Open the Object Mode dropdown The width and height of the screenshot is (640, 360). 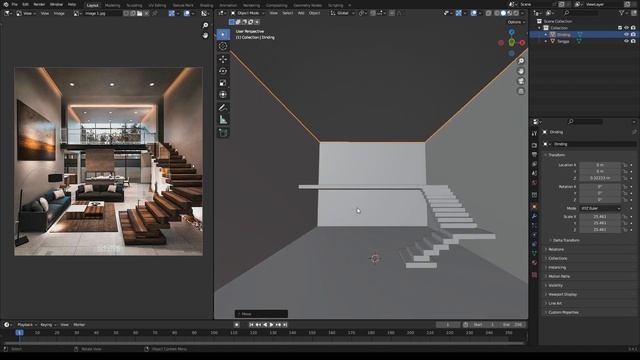(247, 13)
